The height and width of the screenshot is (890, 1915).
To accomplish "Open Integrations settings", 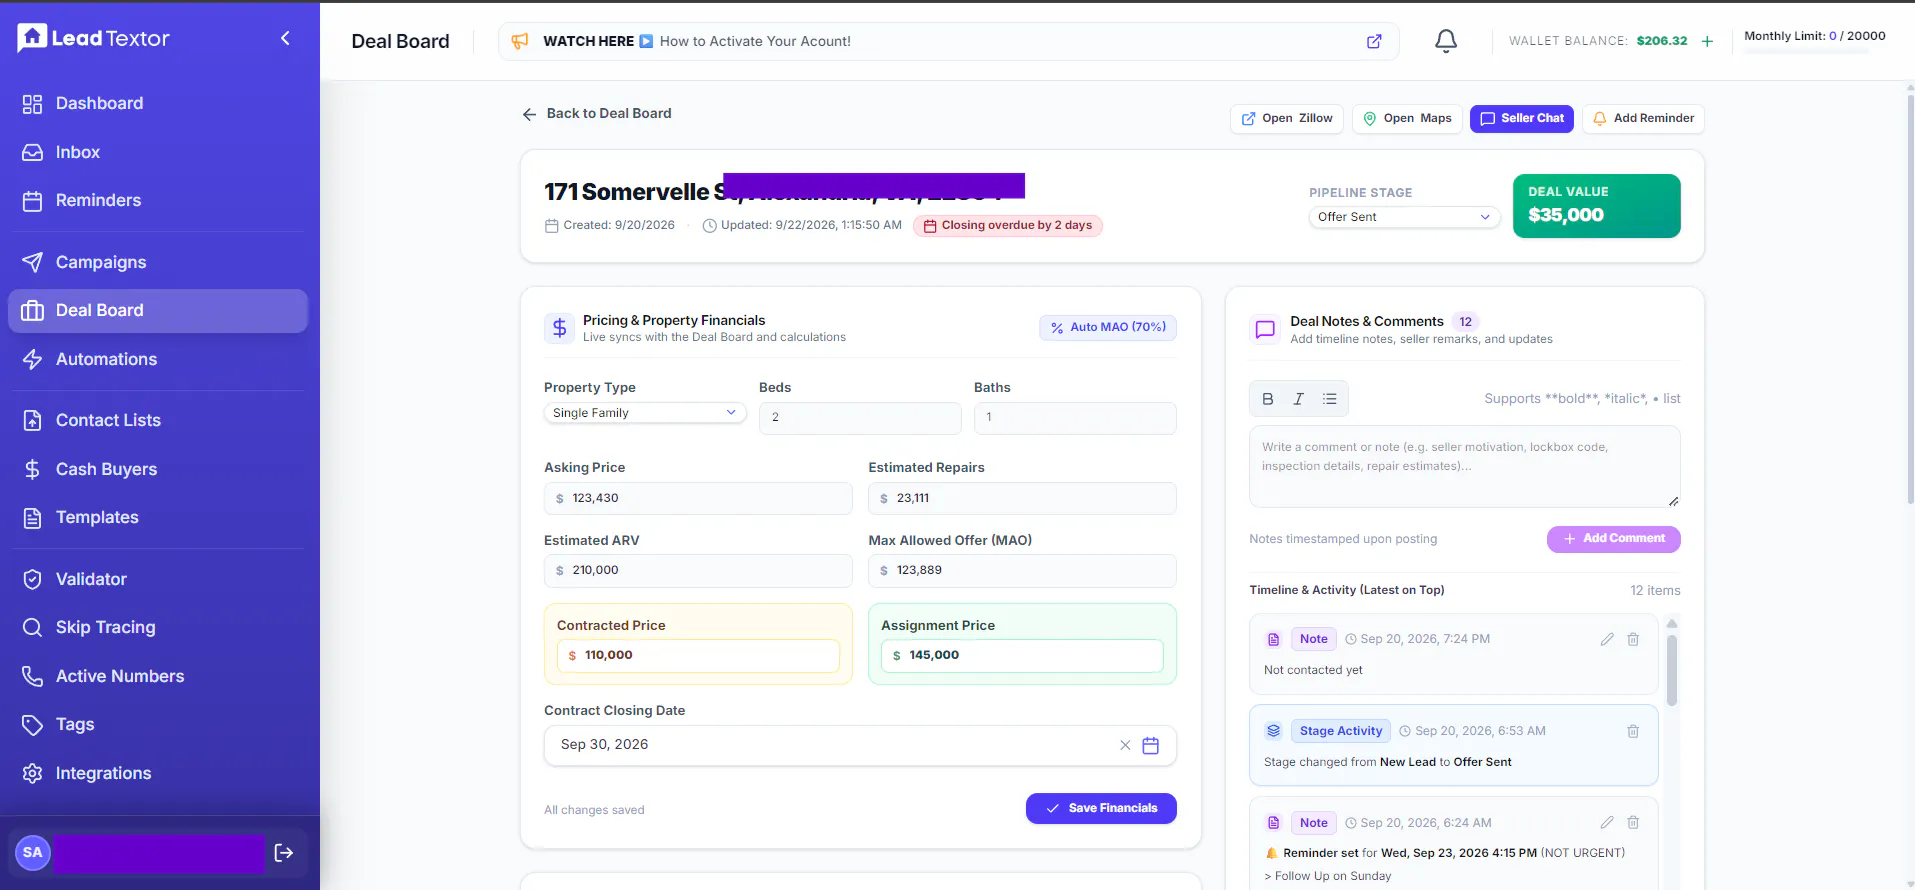I will [x=158, y=773].
